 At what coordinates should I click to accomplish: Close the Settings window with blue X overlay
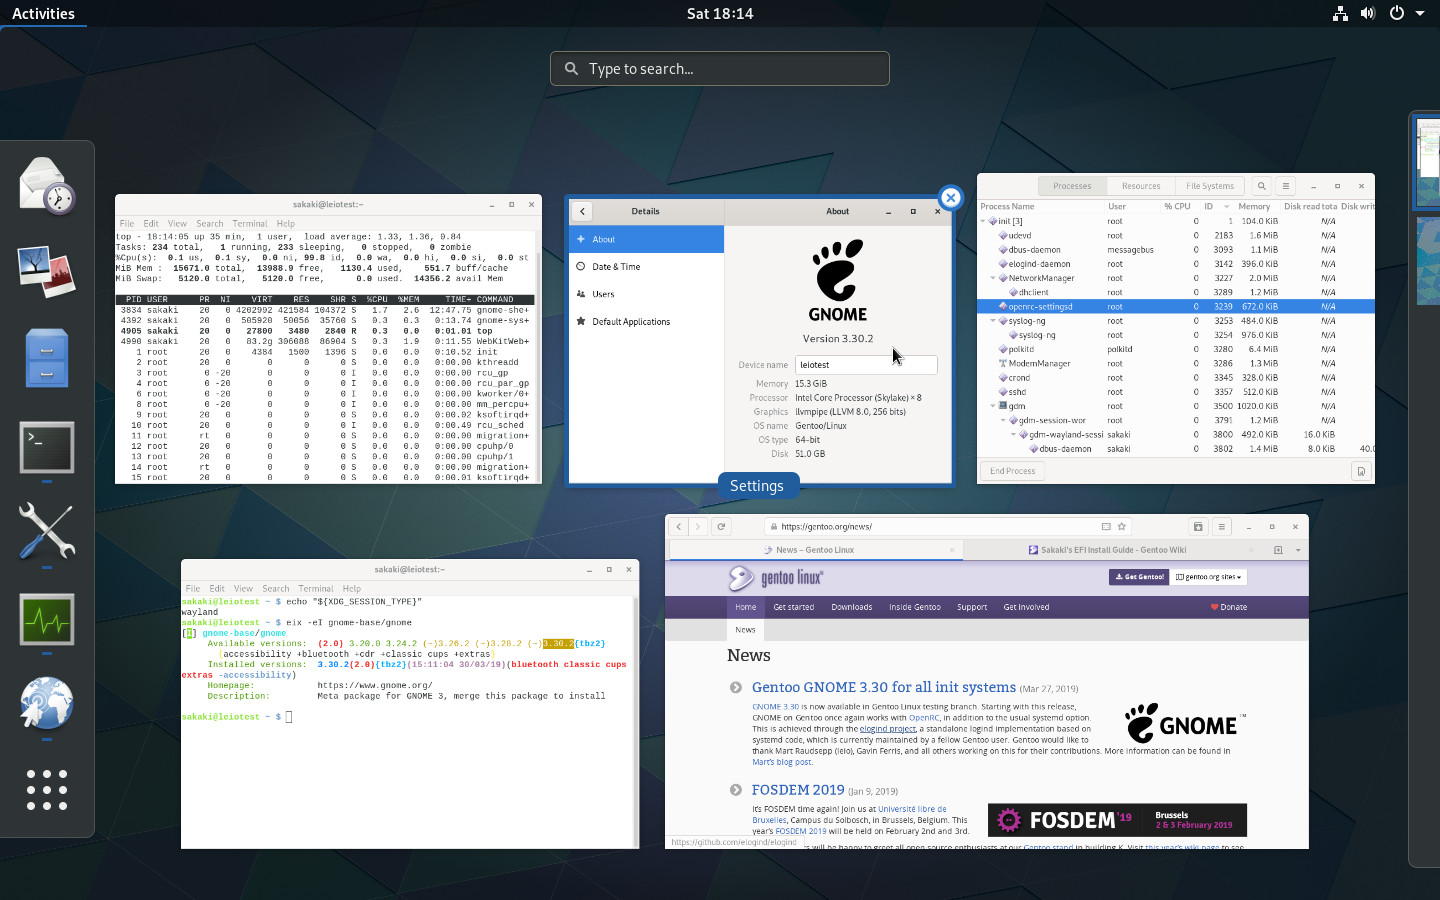(950, 197)
